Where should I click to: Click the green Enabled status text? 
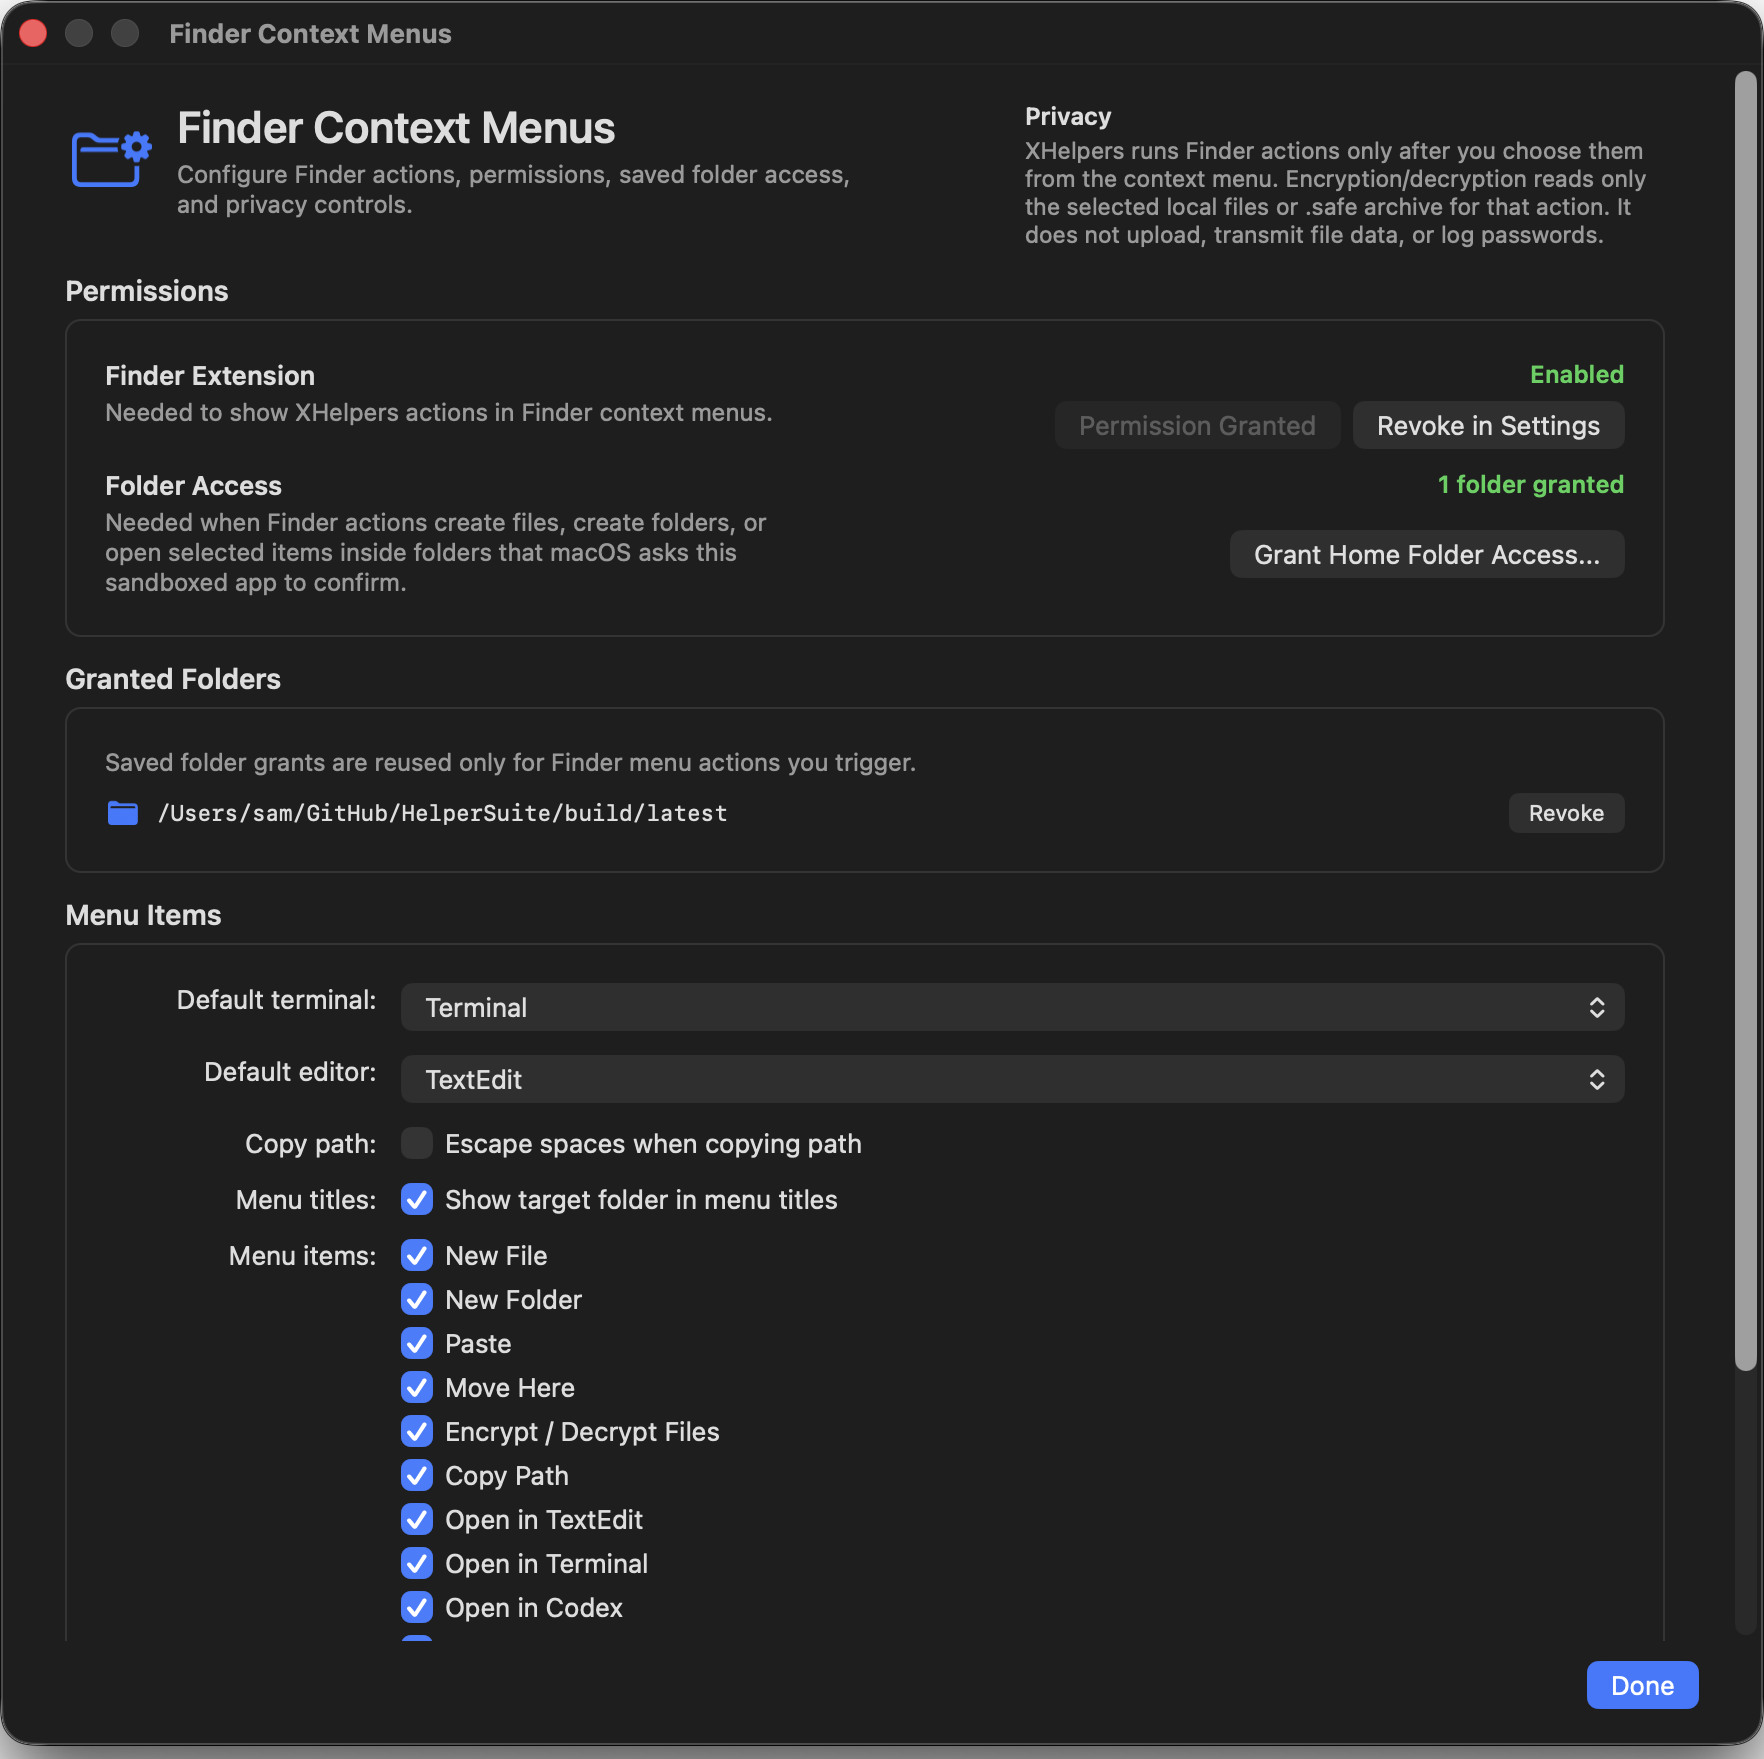(x=1576, y=374)
